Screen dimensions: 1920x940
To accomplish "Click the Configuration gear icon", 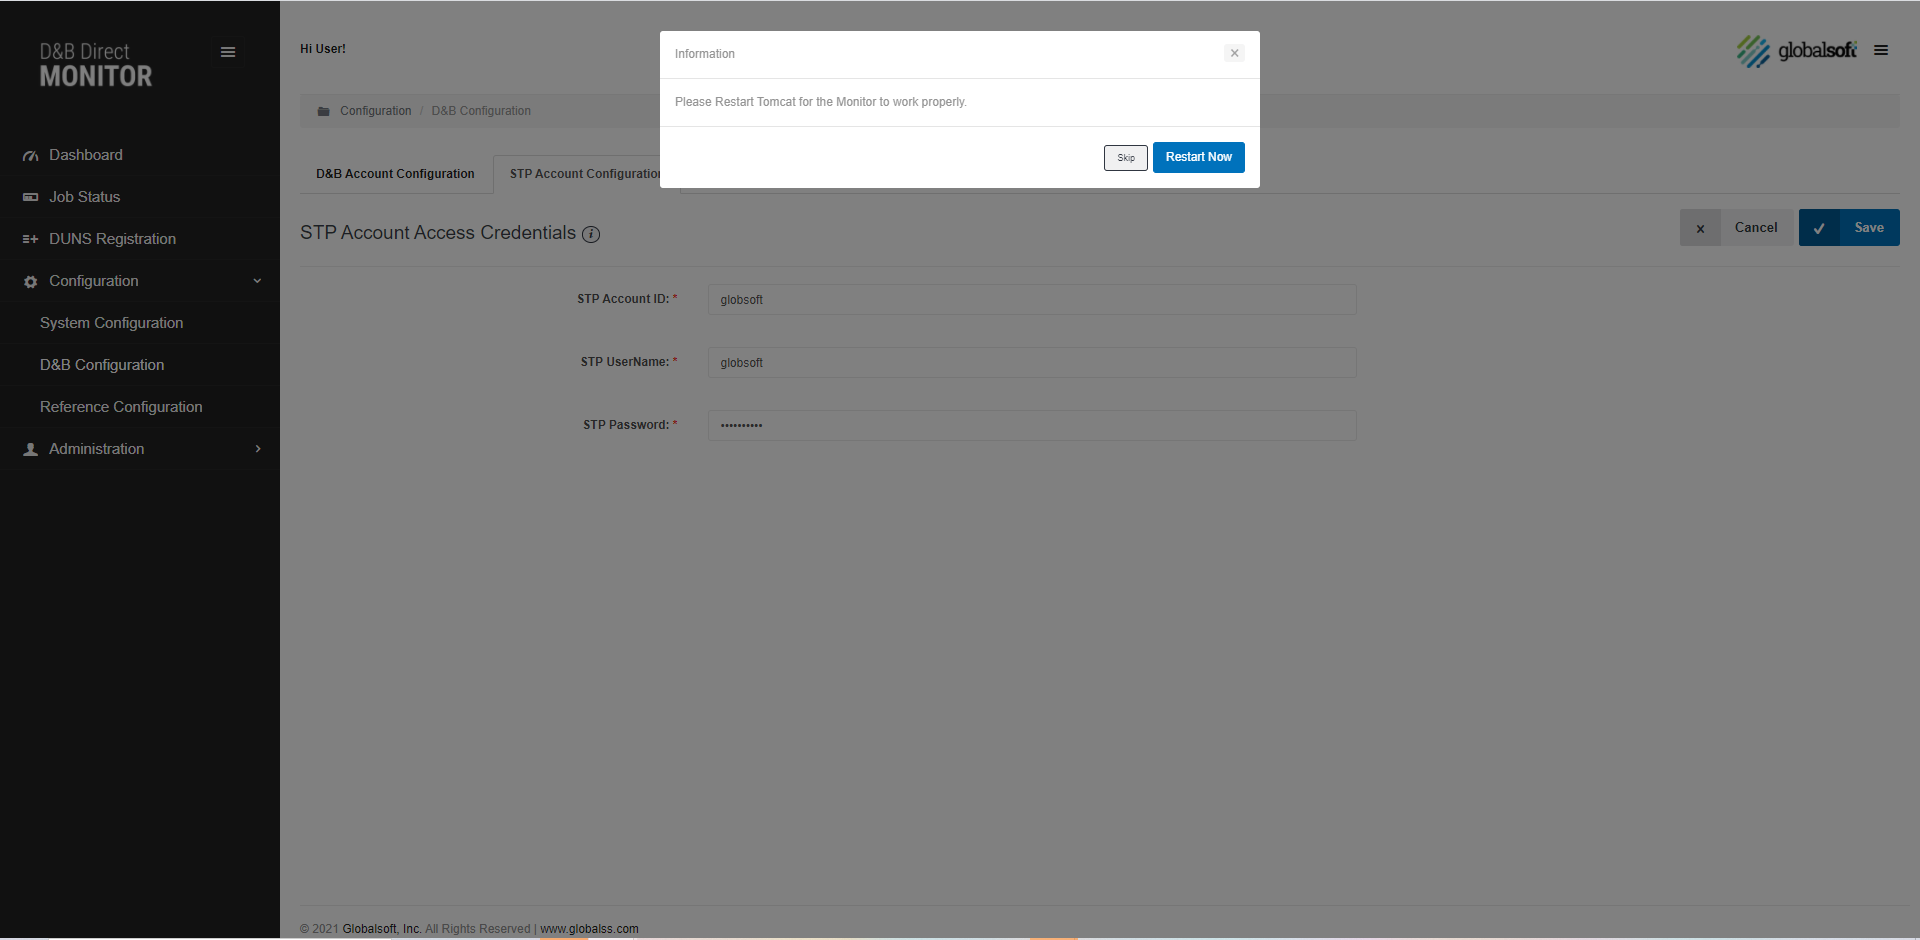I will pyautogui.click(x=31, y=282).
